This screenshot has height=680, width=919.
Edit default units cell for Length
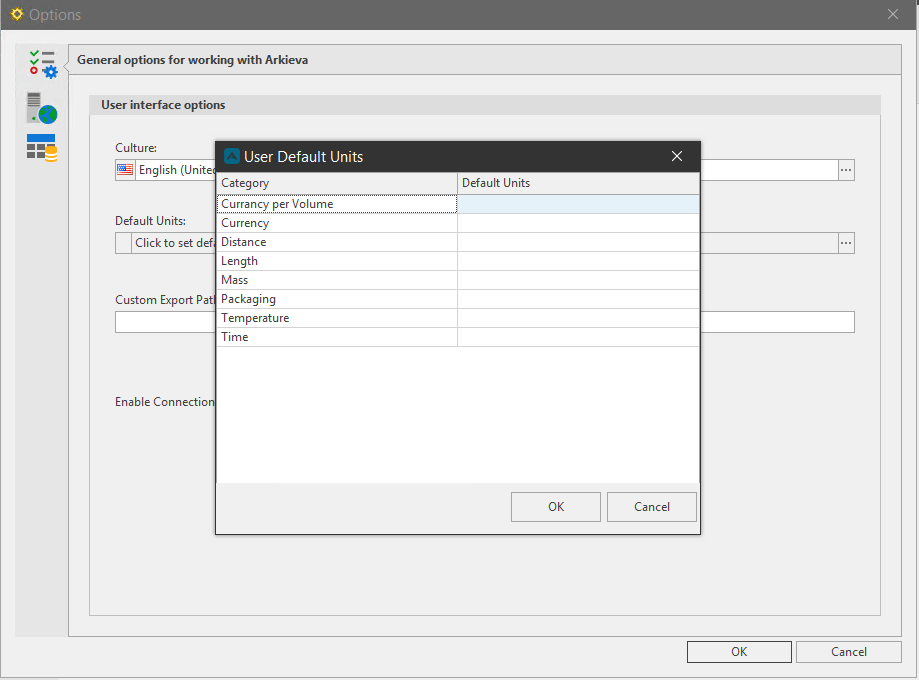tap(578, 261)
